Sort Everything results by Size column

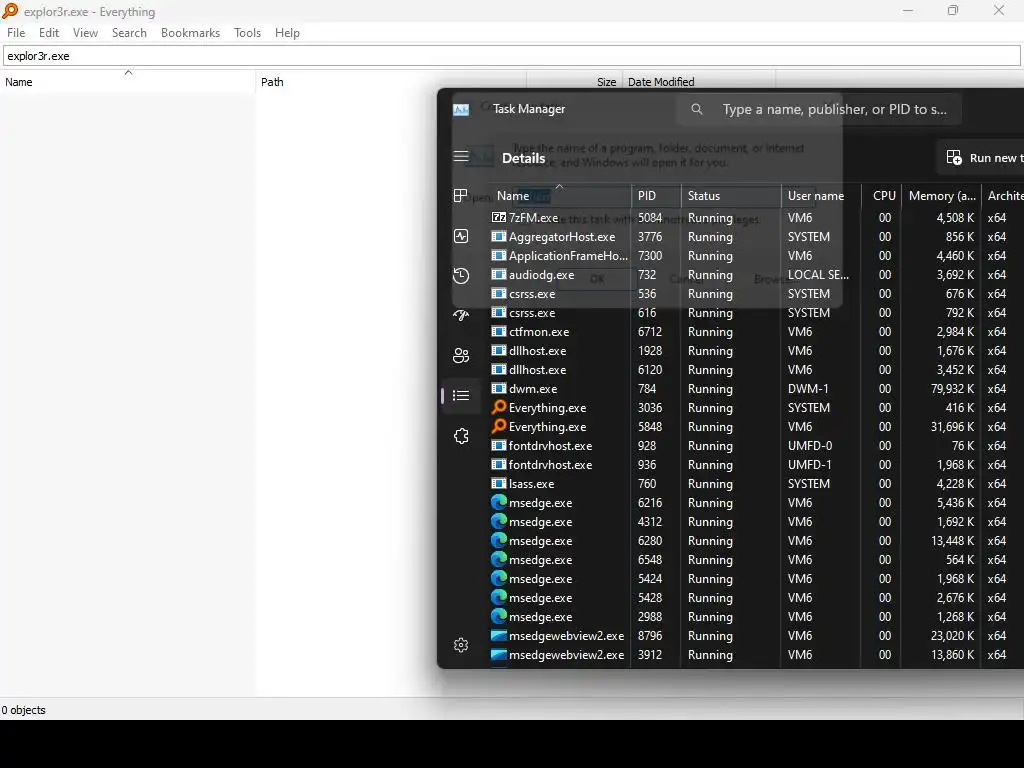[575, 82]
